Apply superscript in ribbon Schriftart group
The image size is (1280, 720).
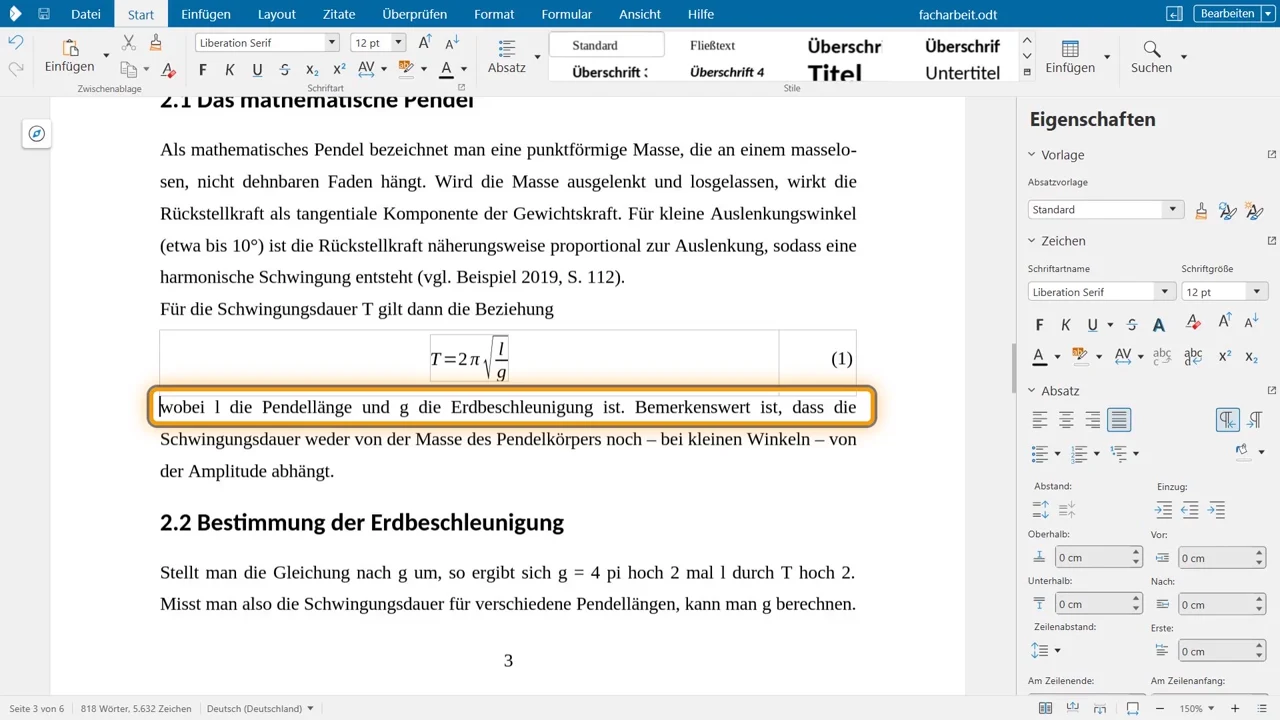(339, 69)
